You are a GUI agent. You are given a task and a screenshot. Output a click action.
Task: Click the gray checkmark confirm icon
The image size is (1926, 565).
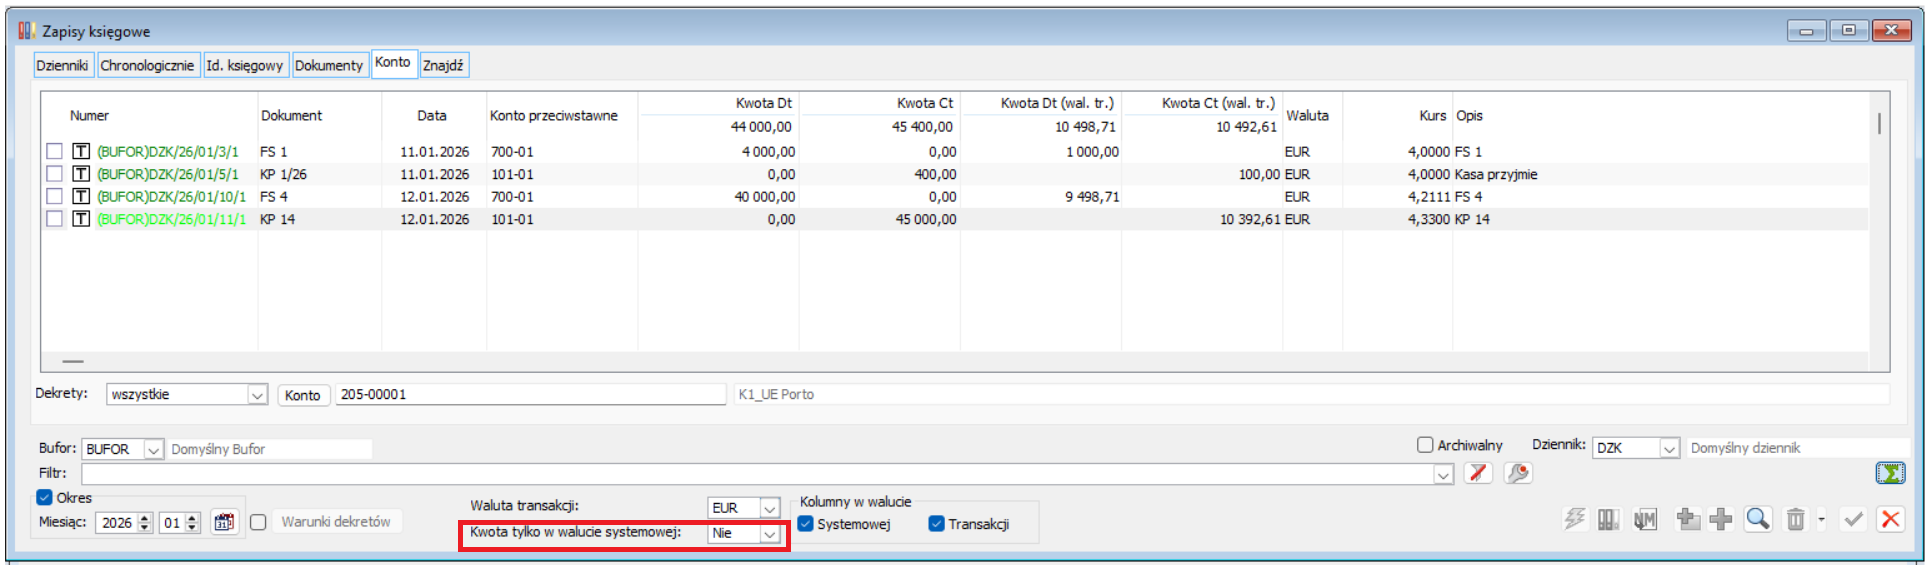click(x=1854, y=519)
